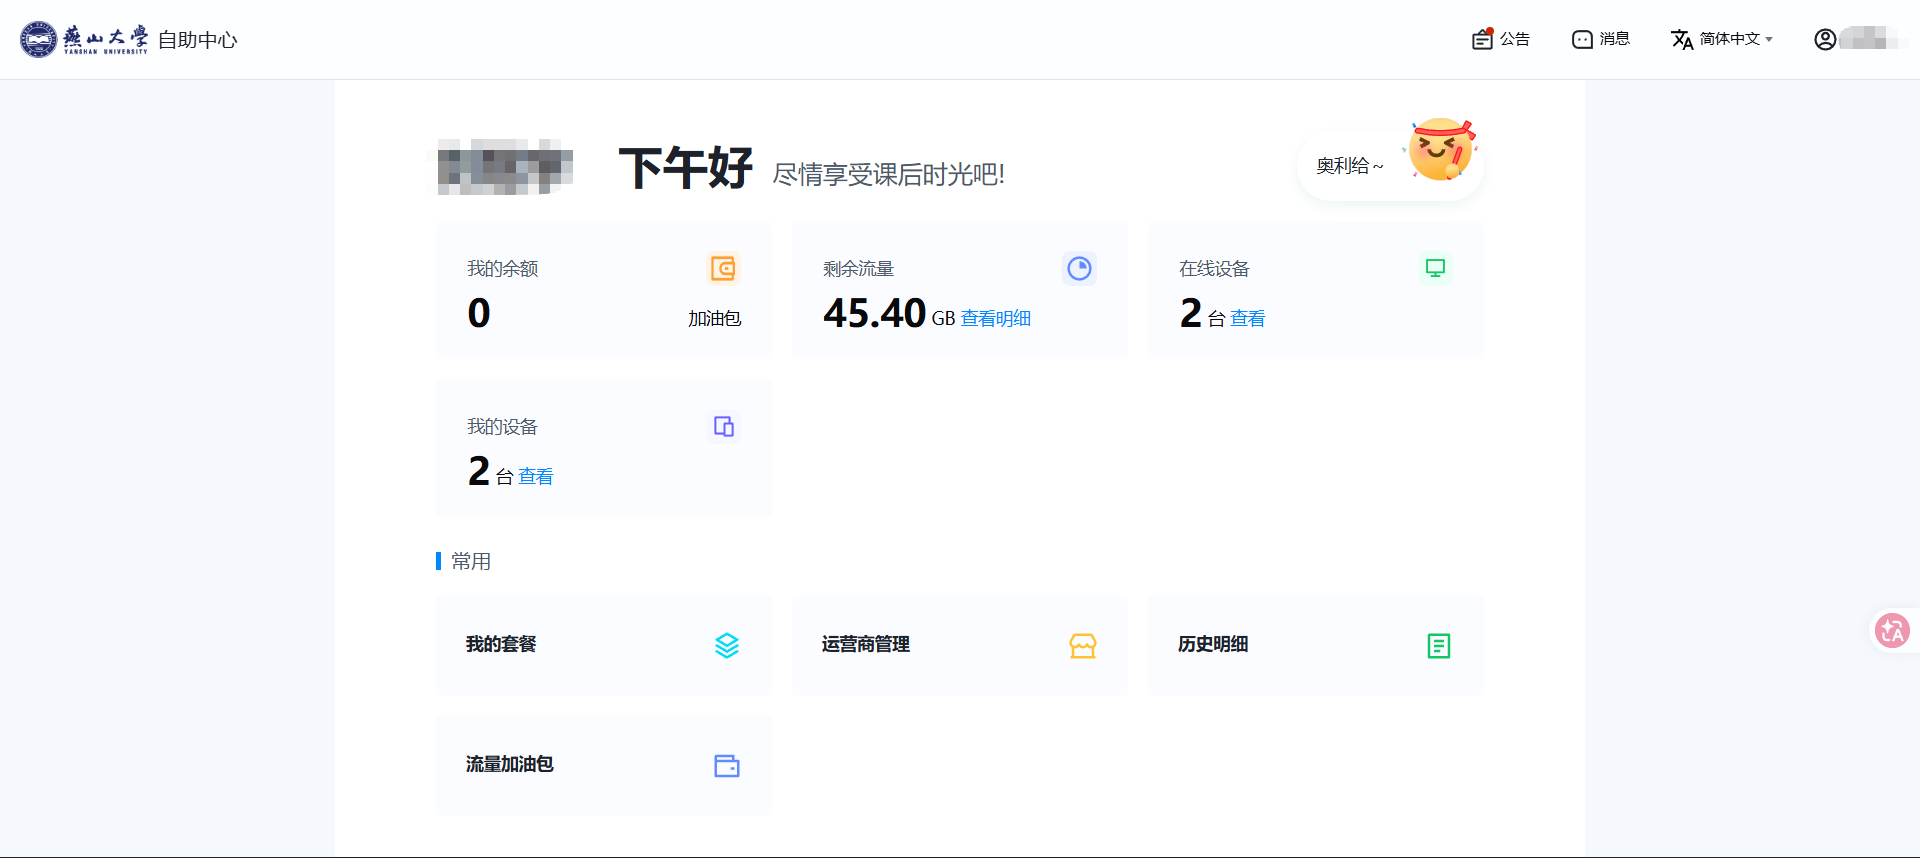Click the wallet icon on 流量加油包
Image resolution: width=1920 pixels, height=858 pixels.
coord(727,766)
